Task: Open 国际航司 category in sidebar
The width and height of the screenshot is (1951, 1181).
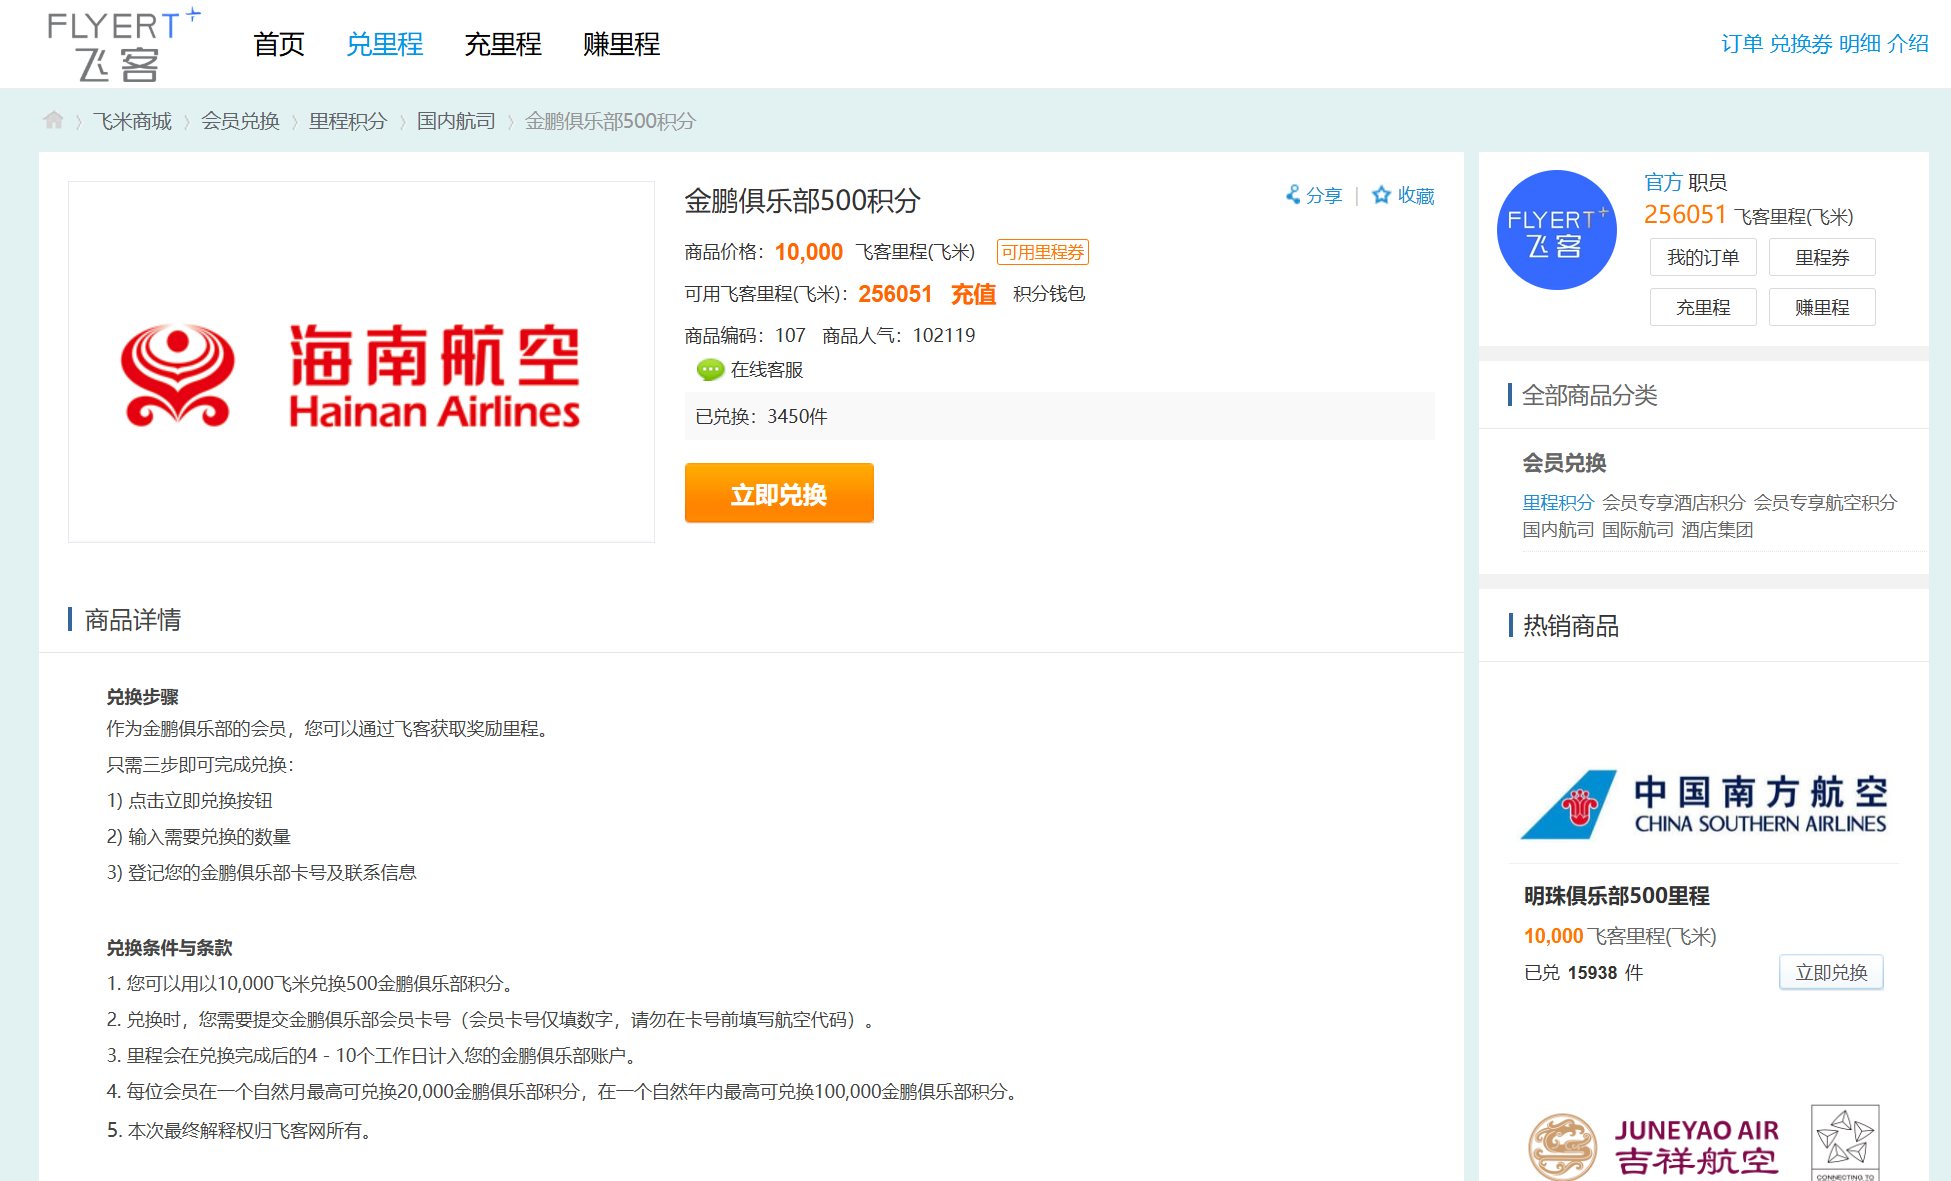Action: (x=1637, y=529)
